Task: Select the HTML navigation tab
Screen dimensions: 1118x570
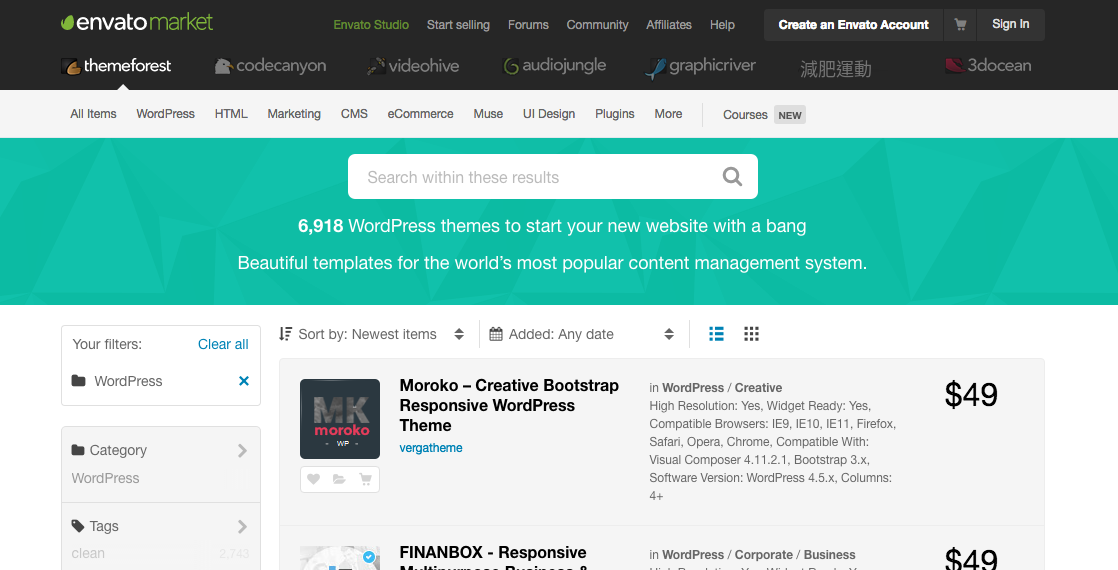Action: (x=231, y=113)
